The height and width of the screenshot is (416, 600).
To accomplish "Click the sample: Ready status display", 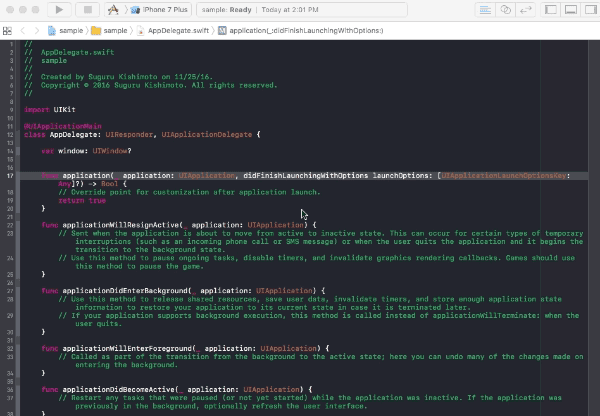I will pyautogui.click(x=227, y=10).
